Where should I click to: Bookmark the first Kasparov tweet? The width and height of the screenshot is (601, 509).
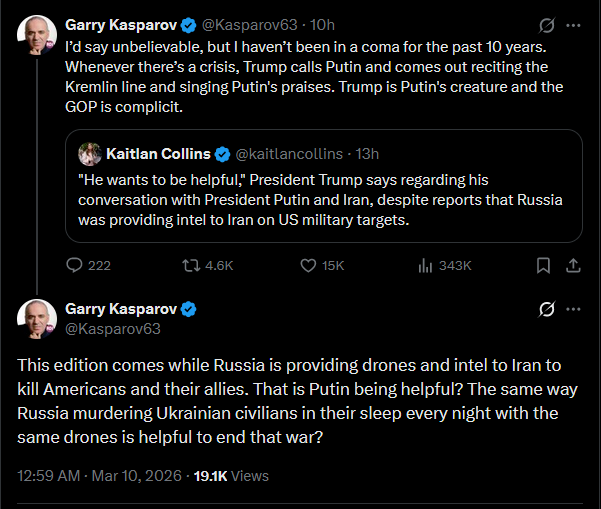543,265
